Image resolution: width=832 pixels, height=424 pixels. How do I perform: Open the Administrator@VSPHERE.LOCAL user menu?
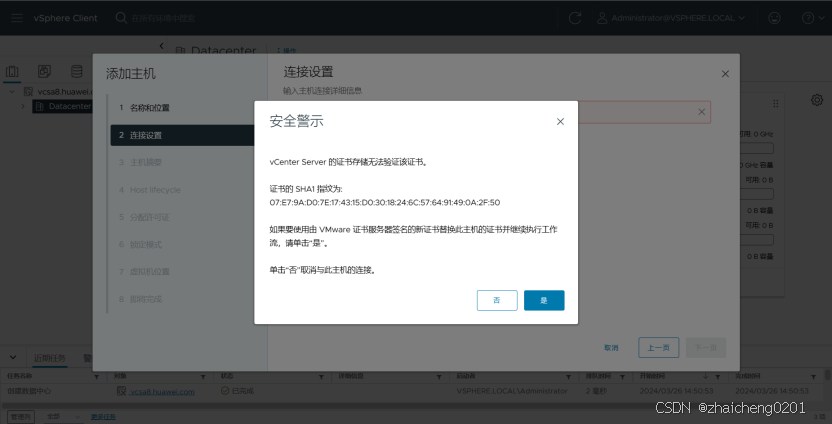pos(671,18)
